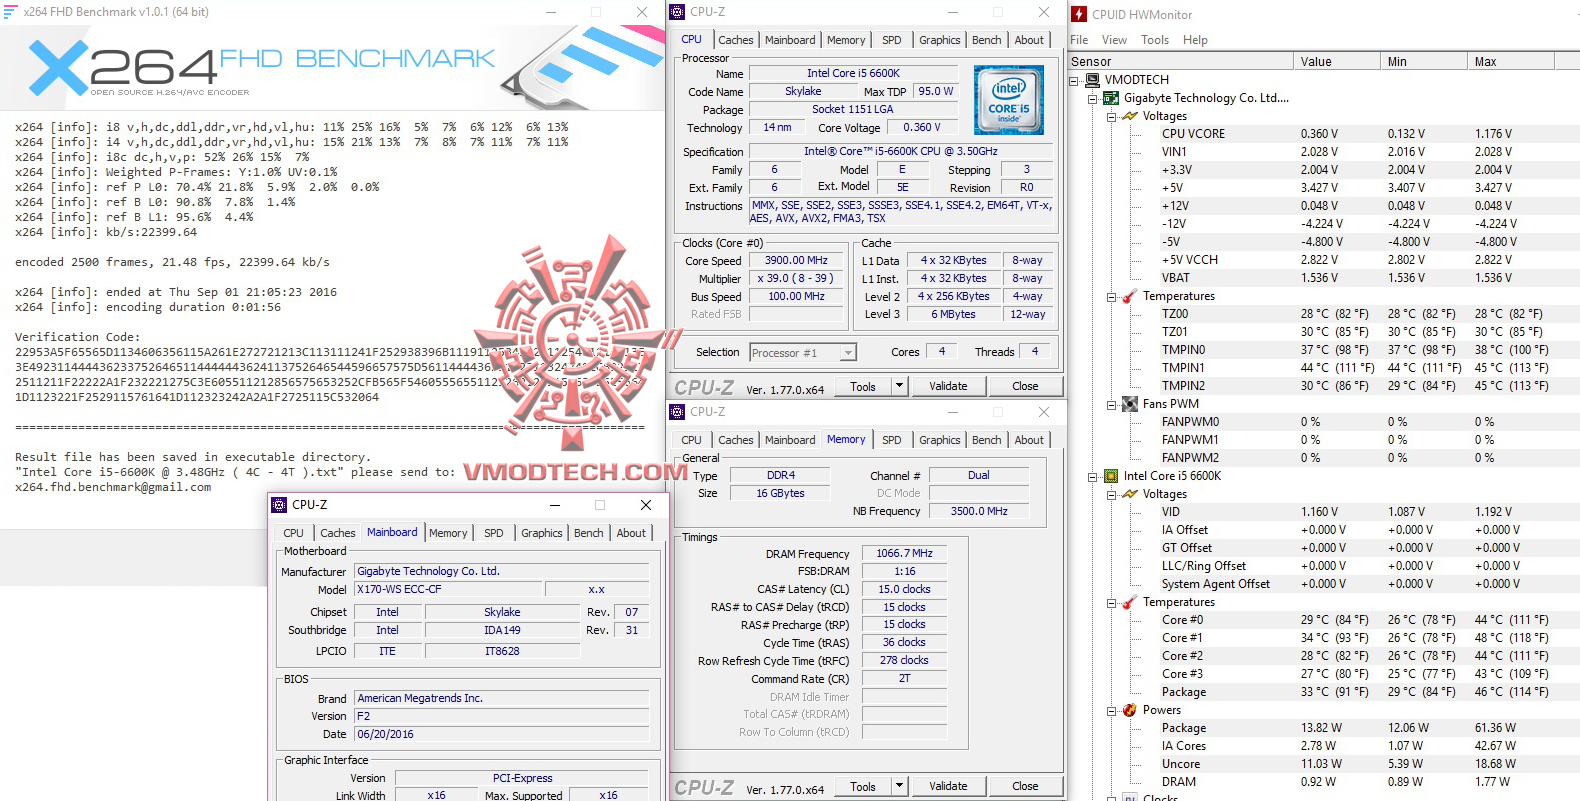Click the Sensor column header in HWMonitor
This screenshot has width=1580, height=801.
point(1180,62)
